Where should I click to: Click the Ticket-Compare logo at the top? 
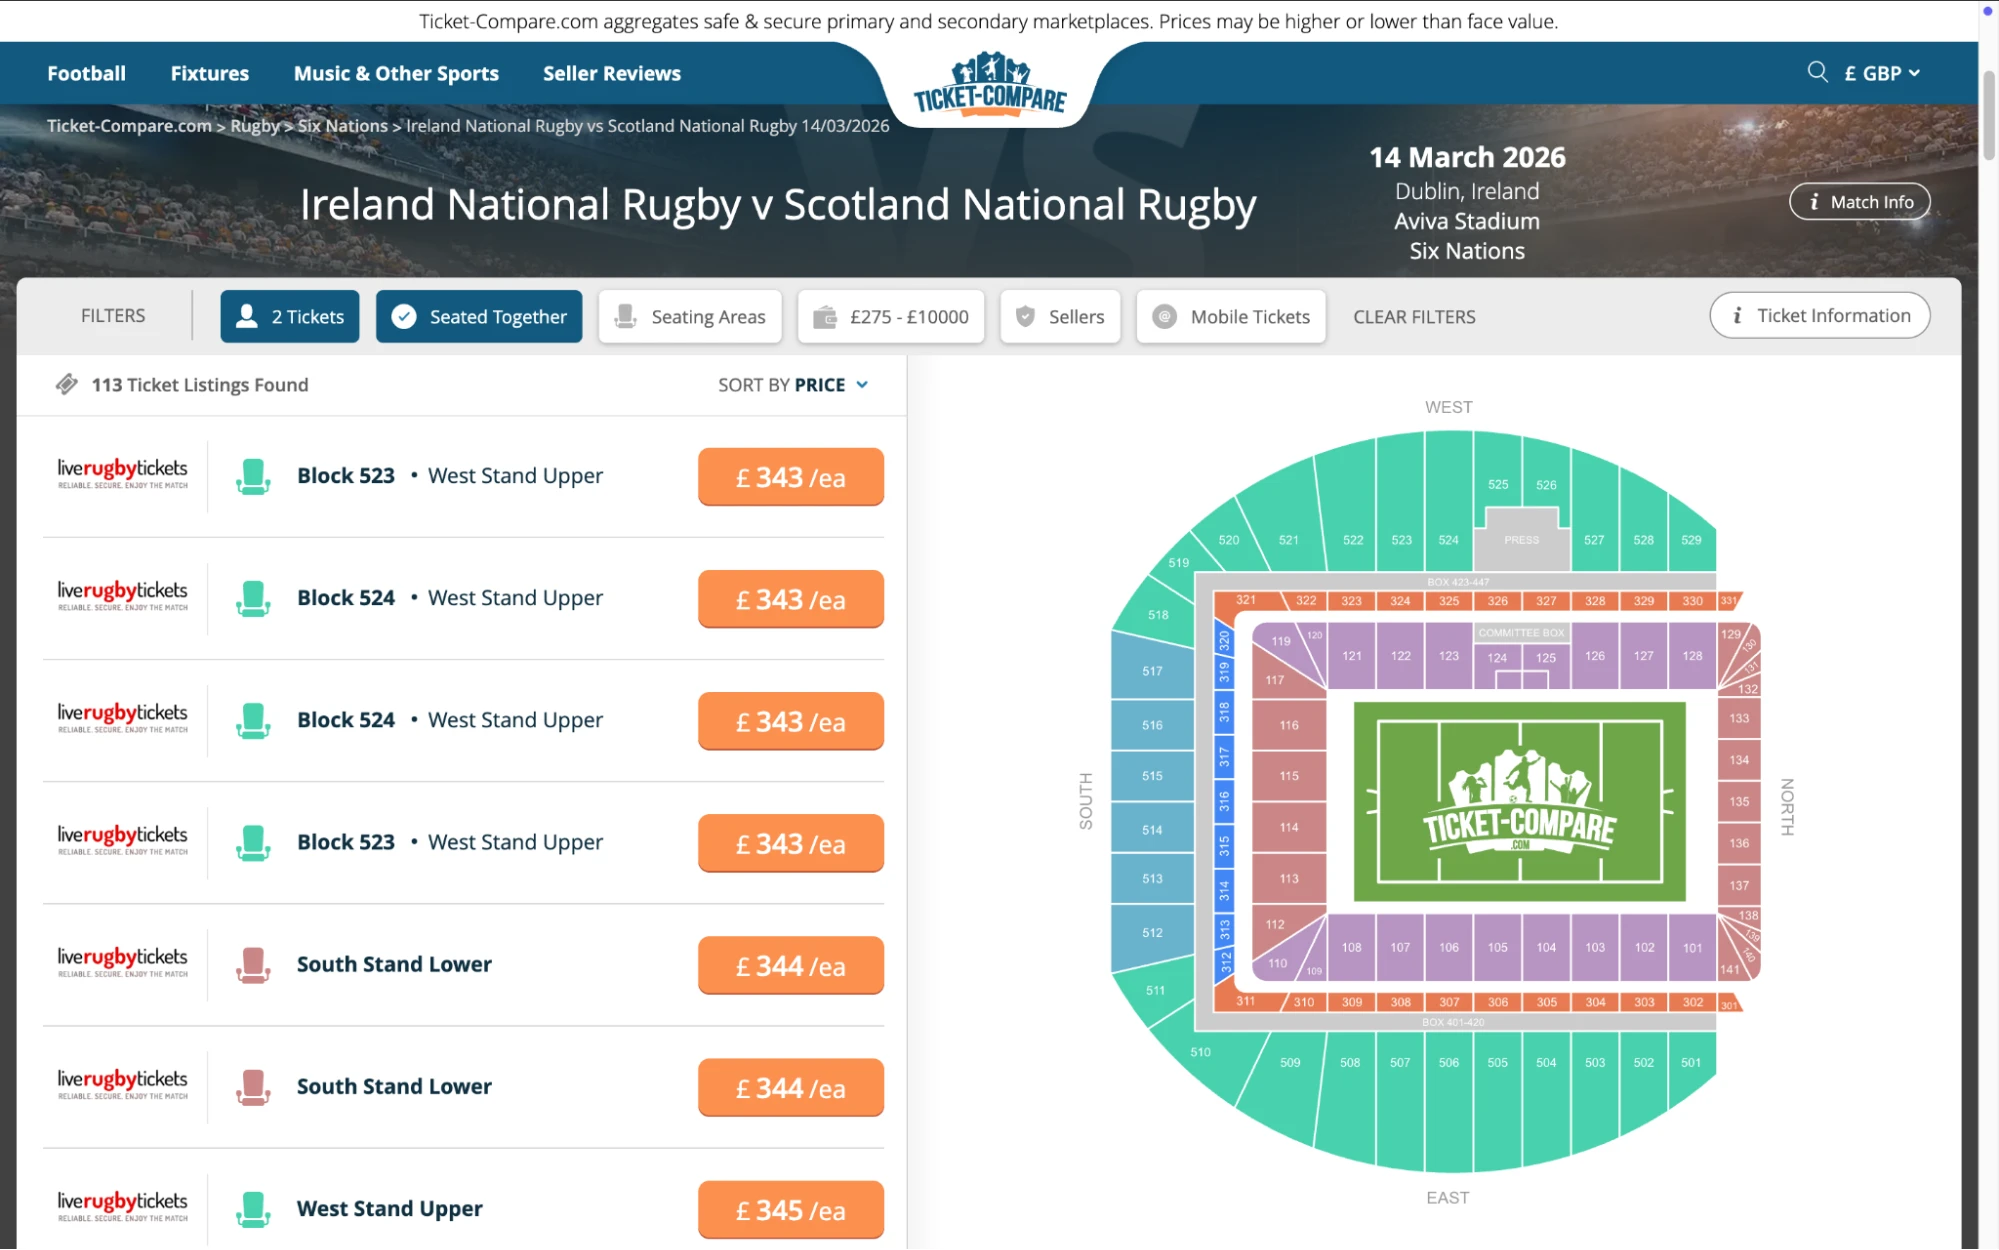(988, 88)
